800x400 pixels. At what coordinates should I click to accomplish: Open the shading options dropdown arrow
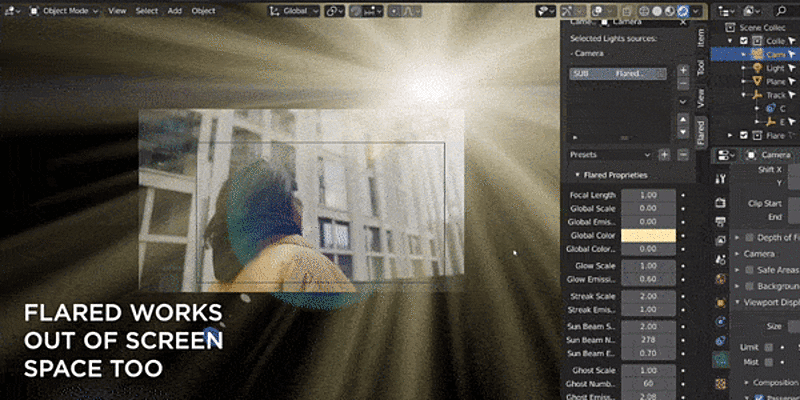coord(696,11)
